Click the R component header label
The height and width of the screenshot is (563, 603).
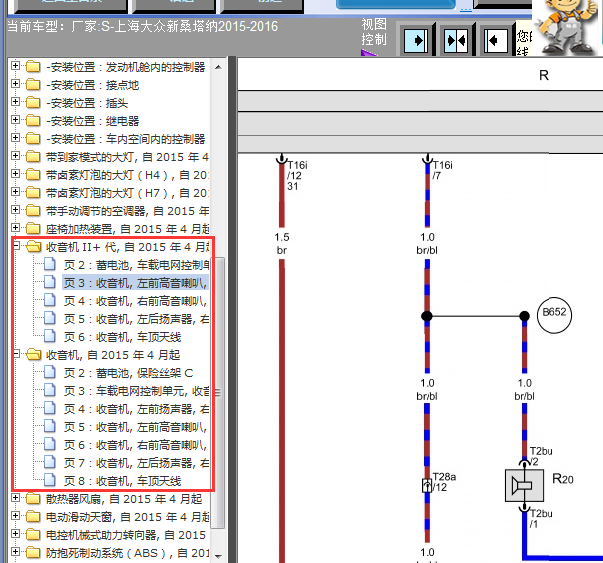pyautogui.click(x=544, y=75)
